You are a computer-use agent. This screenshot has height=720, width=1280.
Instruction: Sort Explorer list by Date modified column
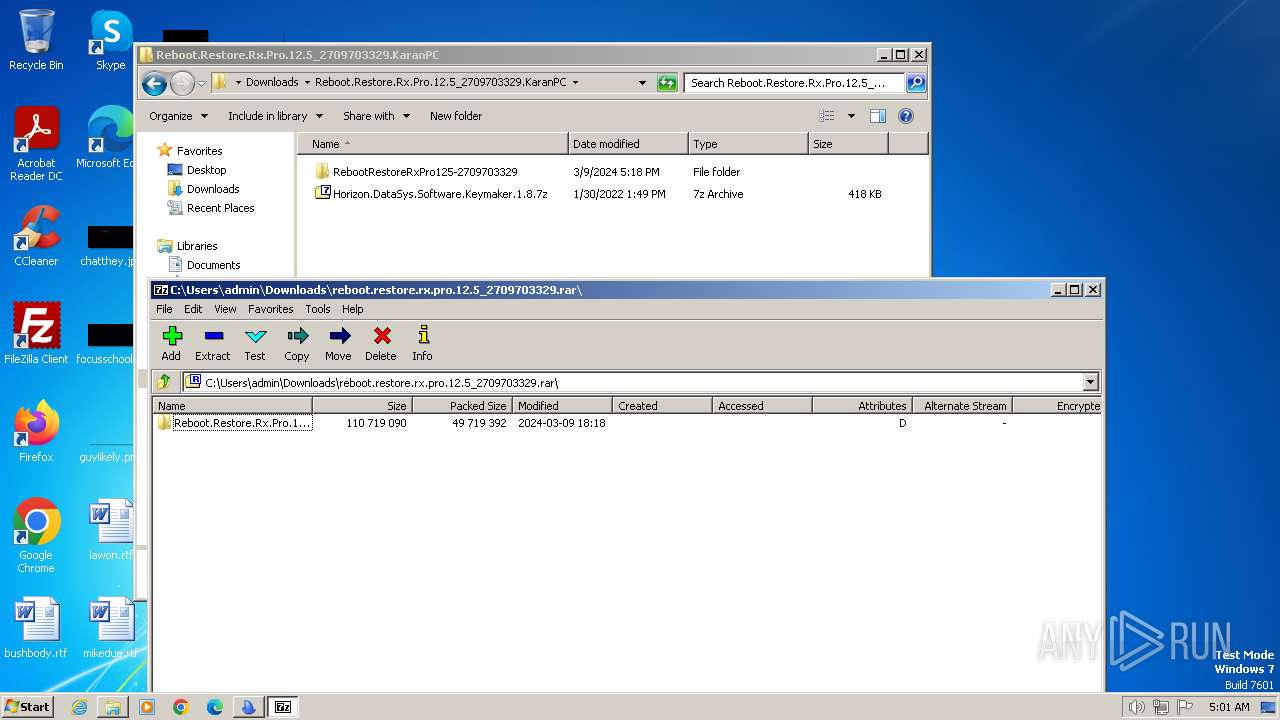628,144
